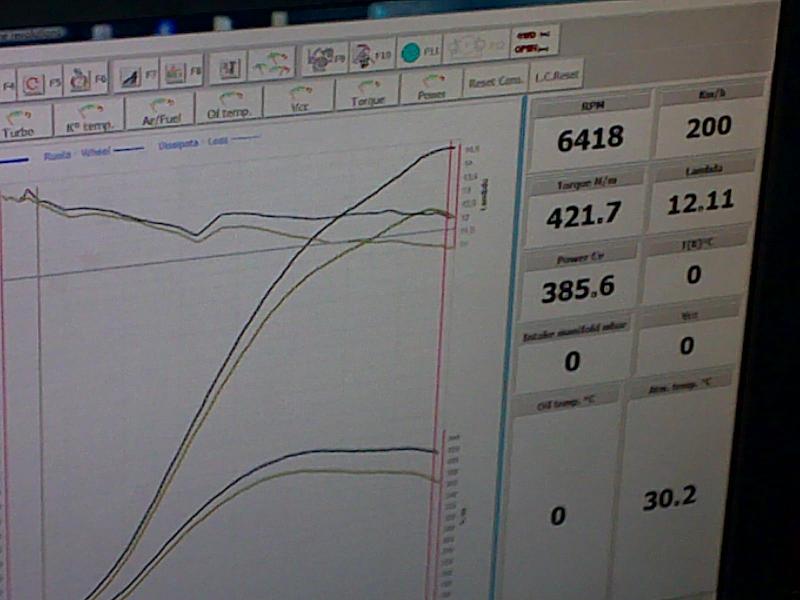Click the OBD OPEN button
Viewport: 800px width, 600px height.
tap(535, 42)
